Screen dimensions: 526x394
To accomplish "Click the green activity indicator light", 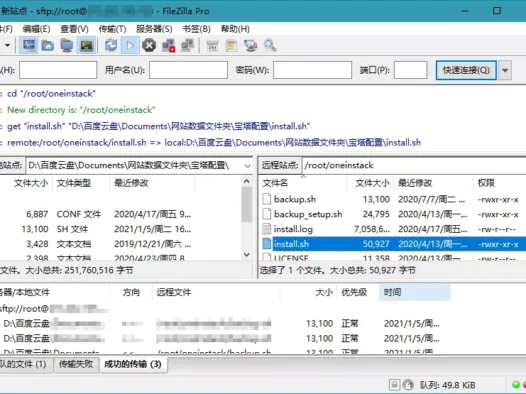I will (x=516, y=385).
